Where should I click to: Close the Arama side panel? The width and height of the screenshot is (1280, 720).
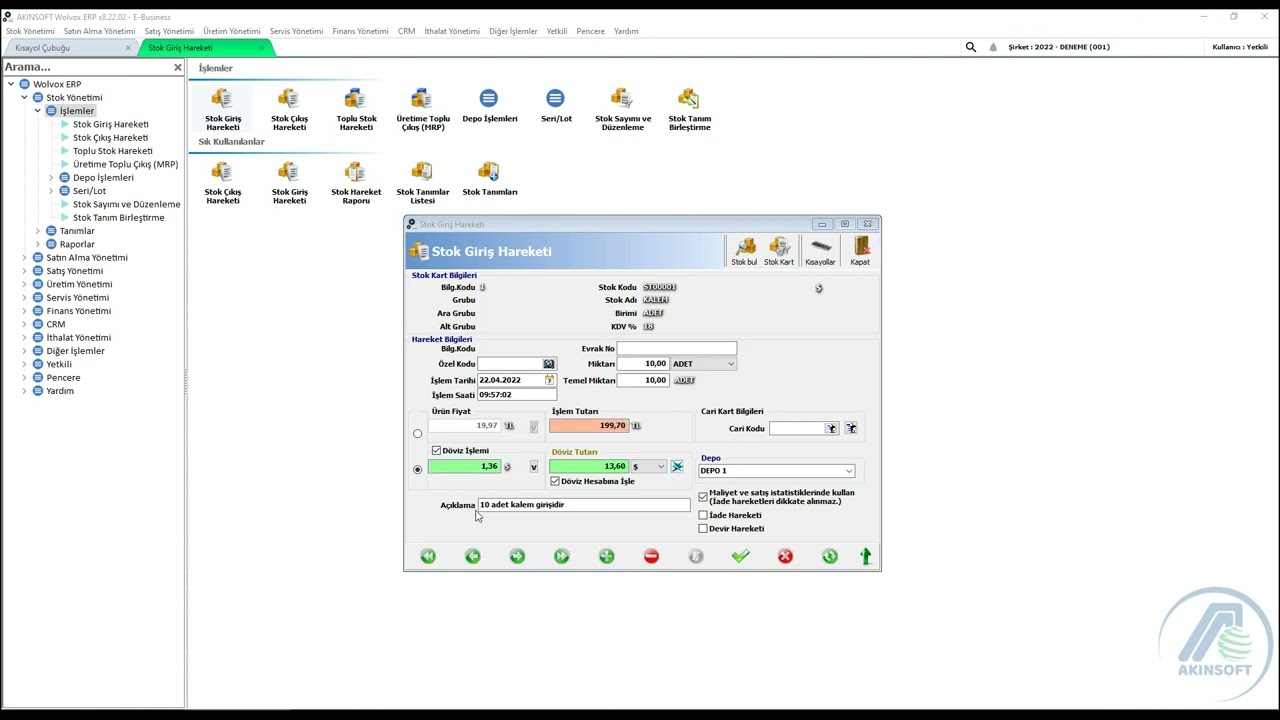[178, 67]
